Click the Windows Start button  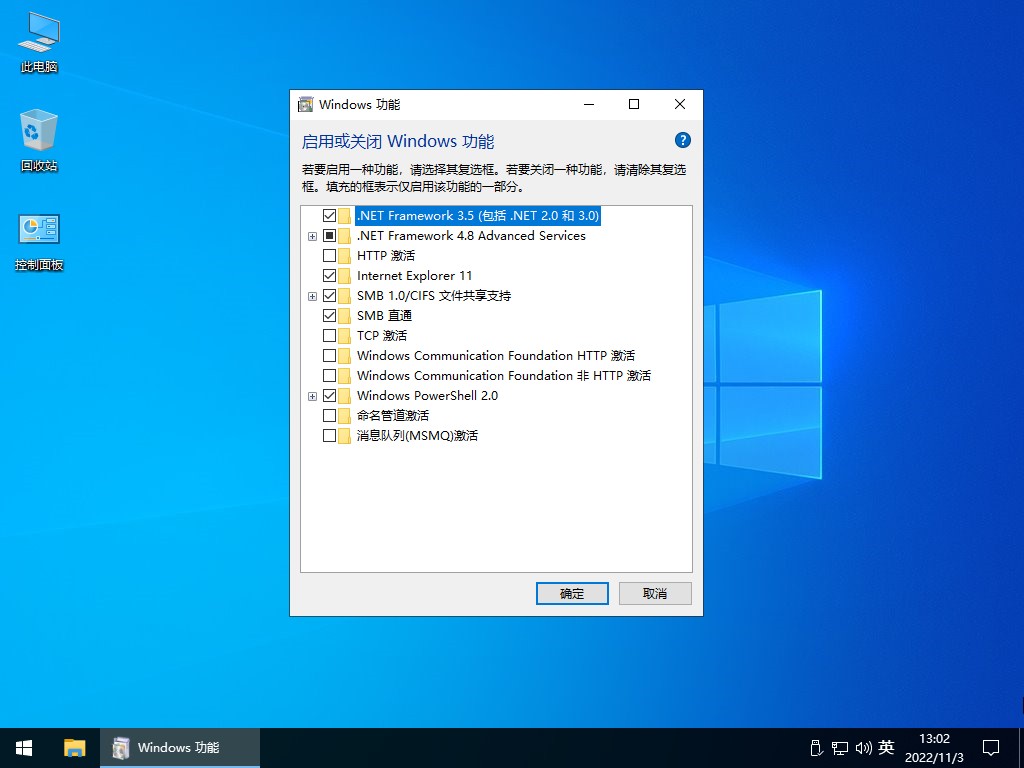[x=24, y=747]
